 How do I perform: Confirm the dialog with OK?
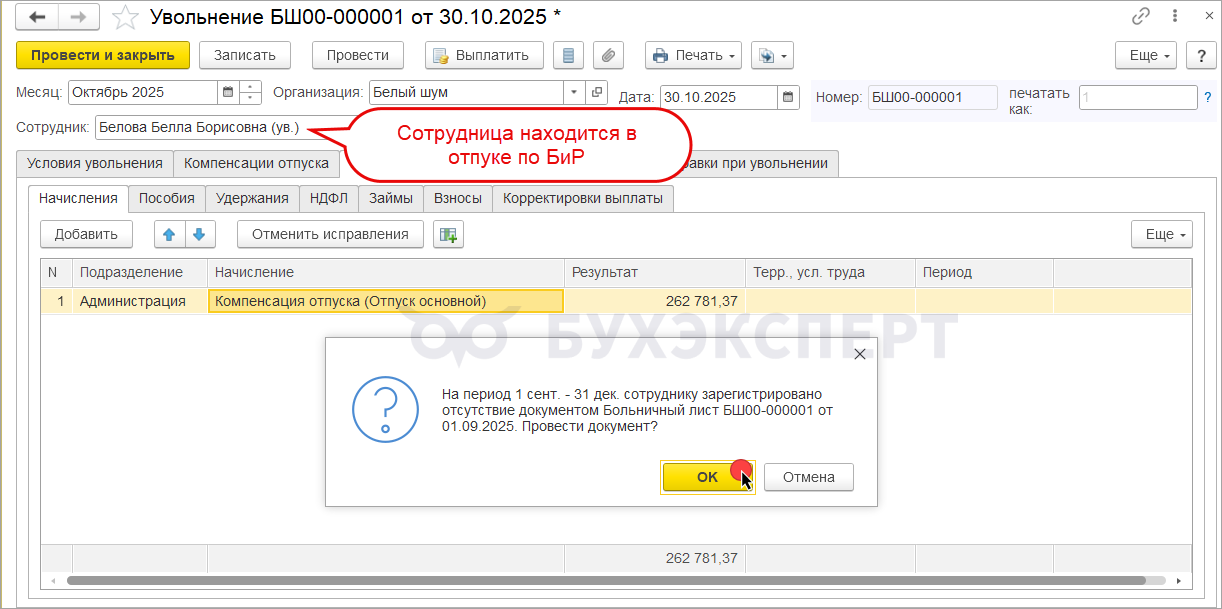pos(708,477)
